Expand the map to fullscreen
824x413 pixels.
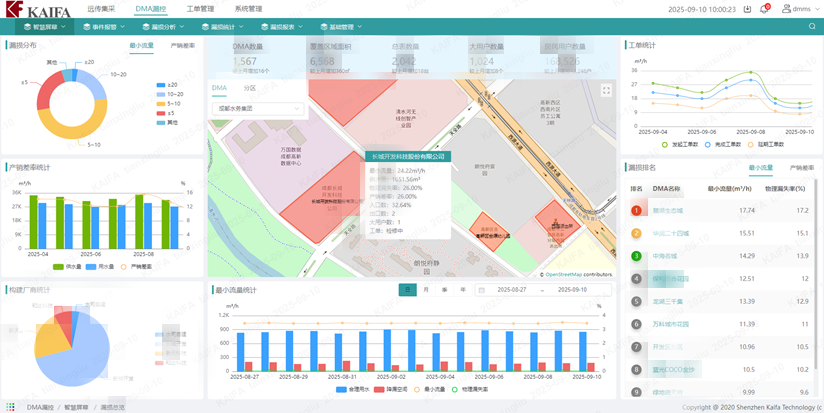[605, 91]
